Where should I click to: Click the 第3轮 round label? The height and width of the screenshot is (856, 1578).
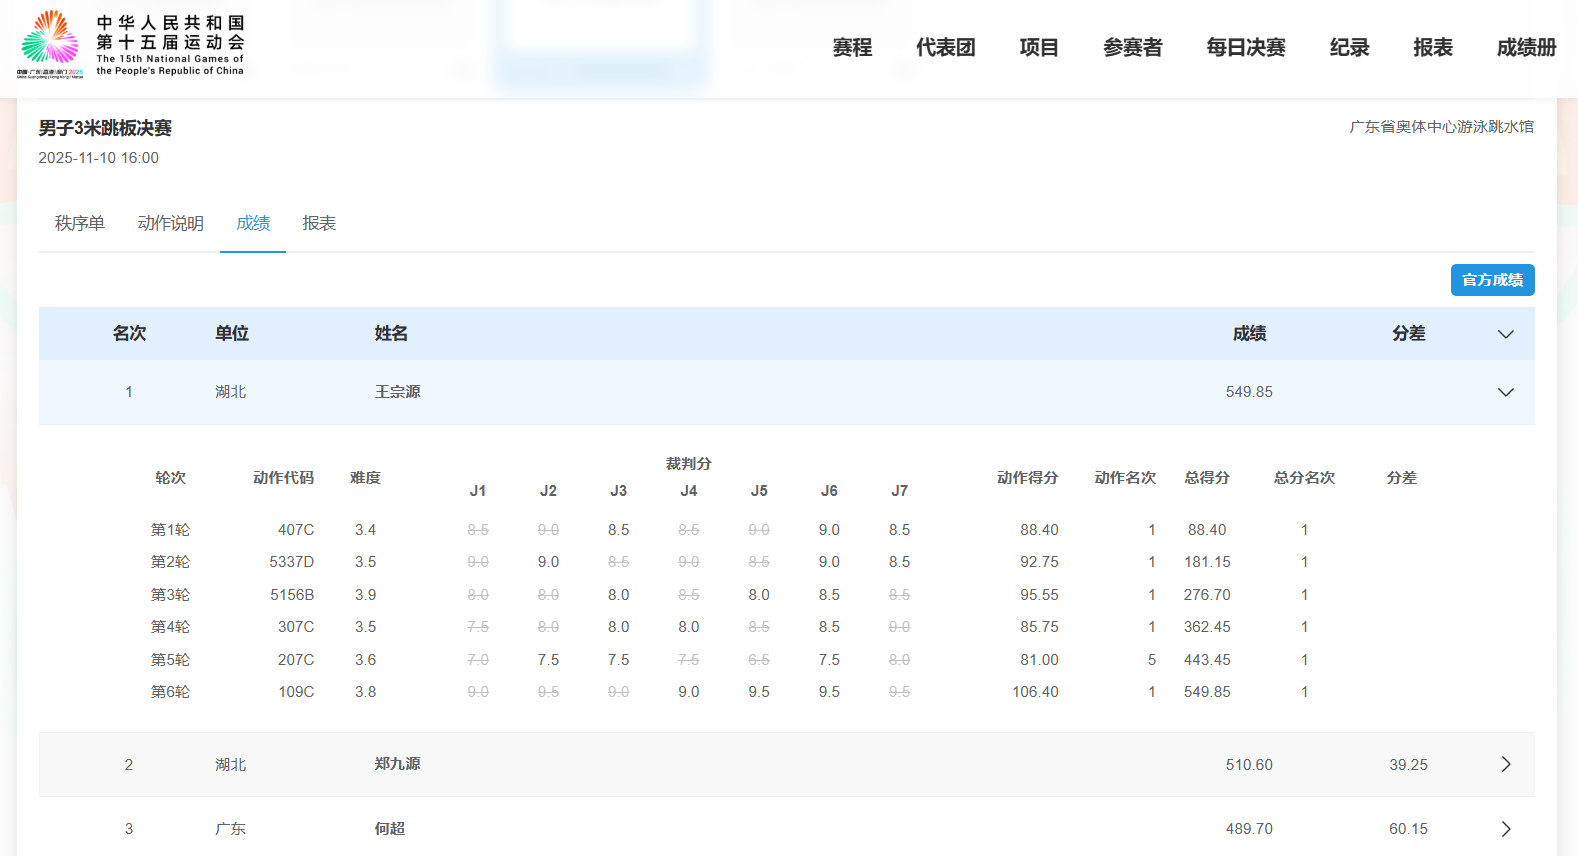(170, 595)
